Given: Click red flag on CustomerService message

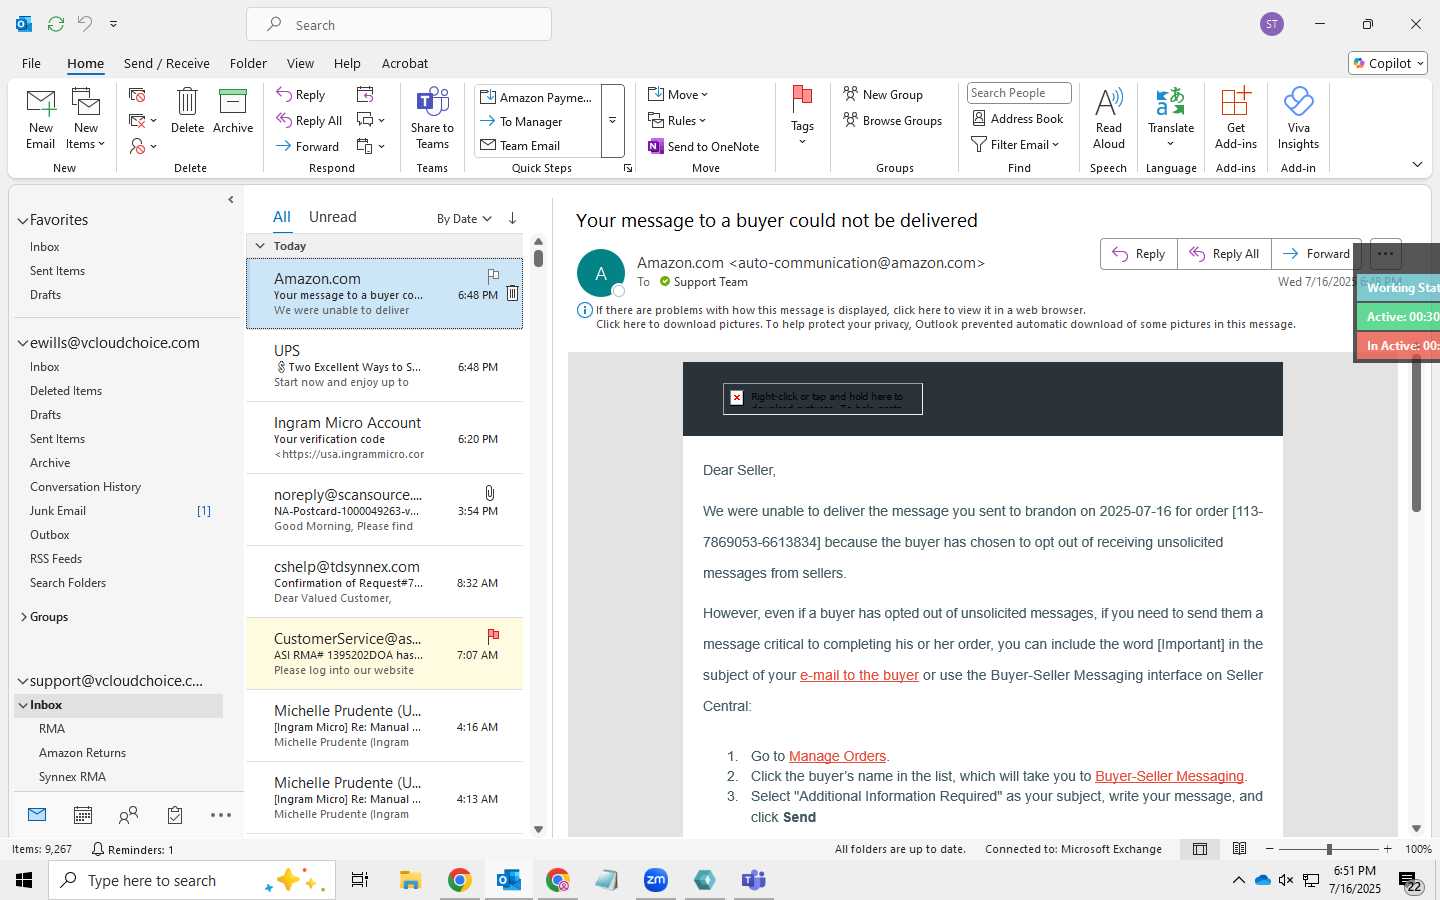Looking at the screenshot, I should 493,636.
